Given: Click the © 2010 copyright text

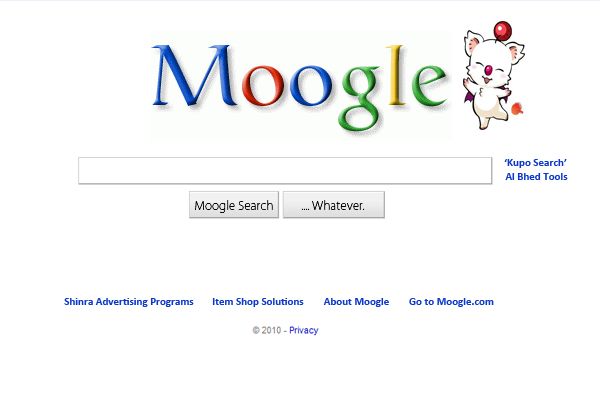Looking at the screenshot, I should point(267,330).
